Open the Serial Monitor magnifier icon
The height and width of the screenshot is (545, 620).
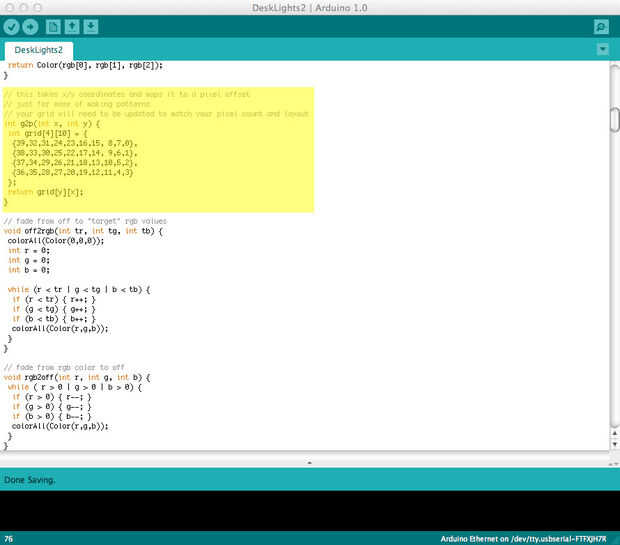pyautogui.click(x=601, y=27)
